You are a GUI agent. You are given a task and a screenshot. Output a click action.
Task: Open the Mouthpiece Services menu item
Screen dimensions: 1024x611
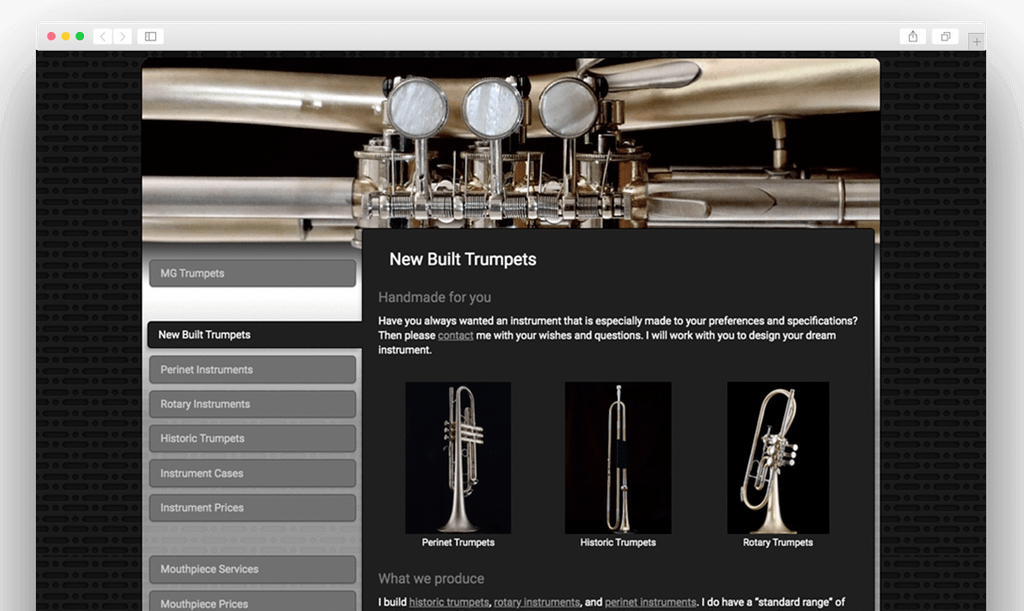(252, 569)
